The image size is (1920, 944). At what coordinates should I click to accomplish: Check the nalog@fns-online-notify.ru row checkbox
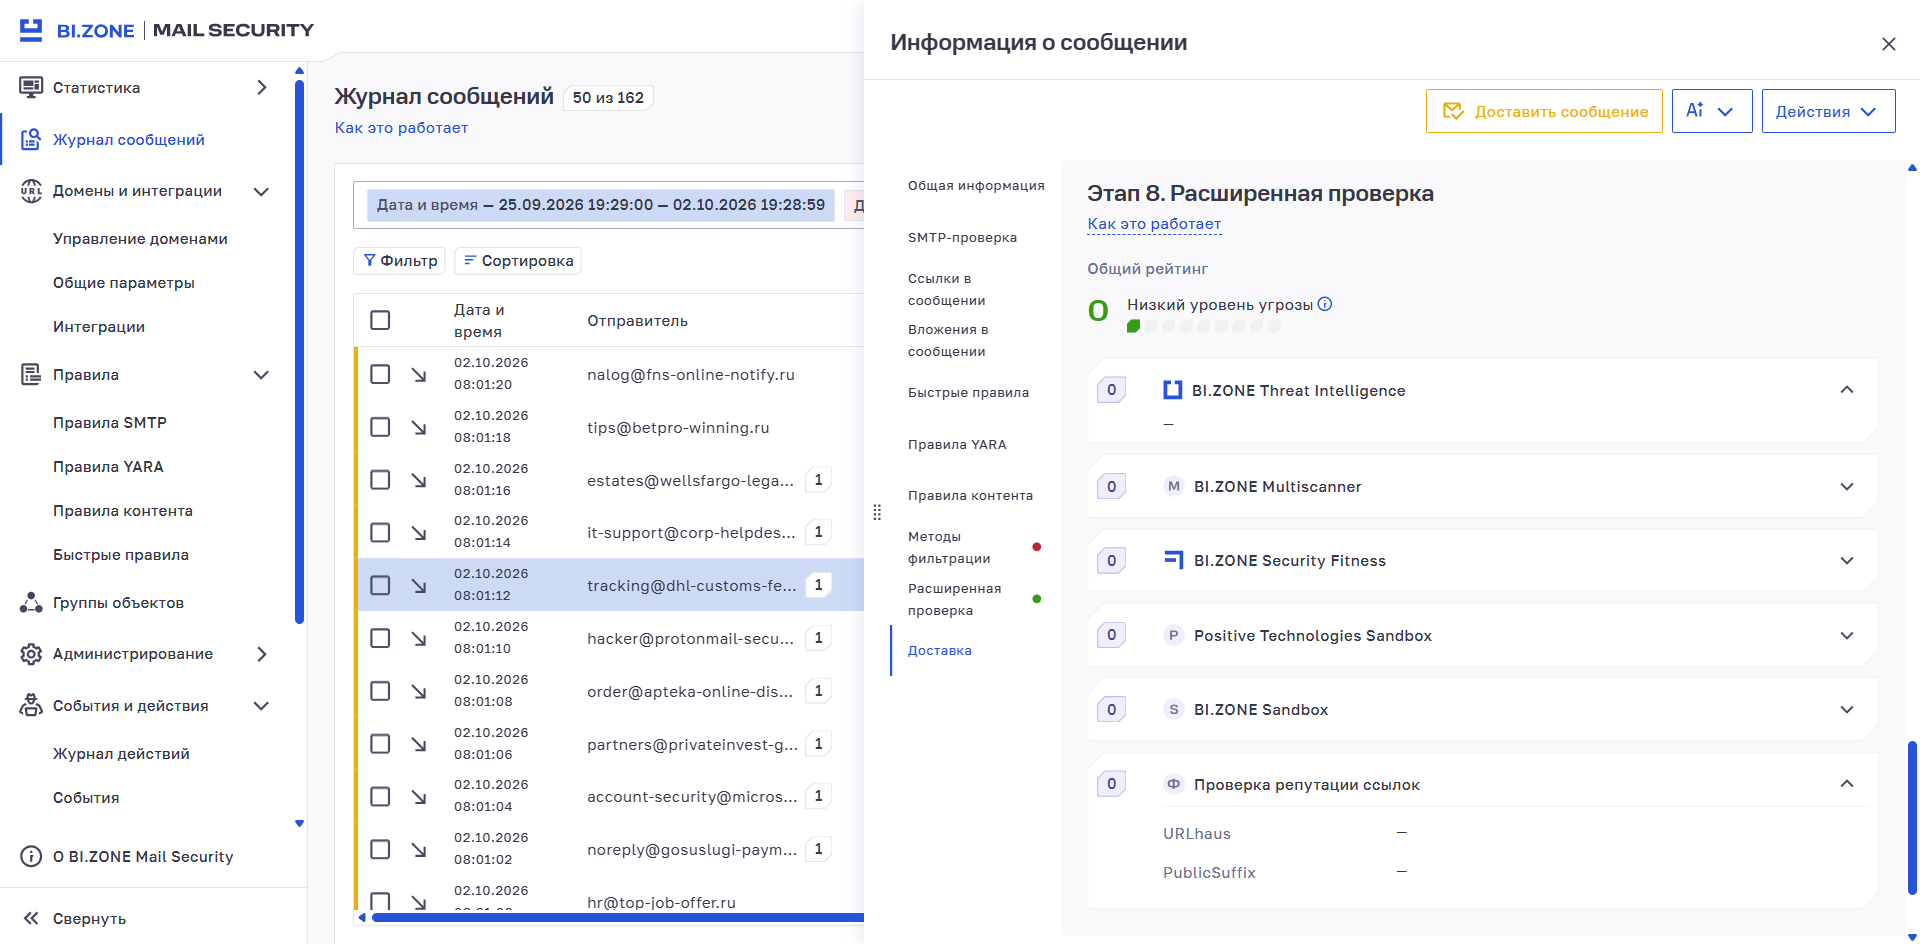380,374
